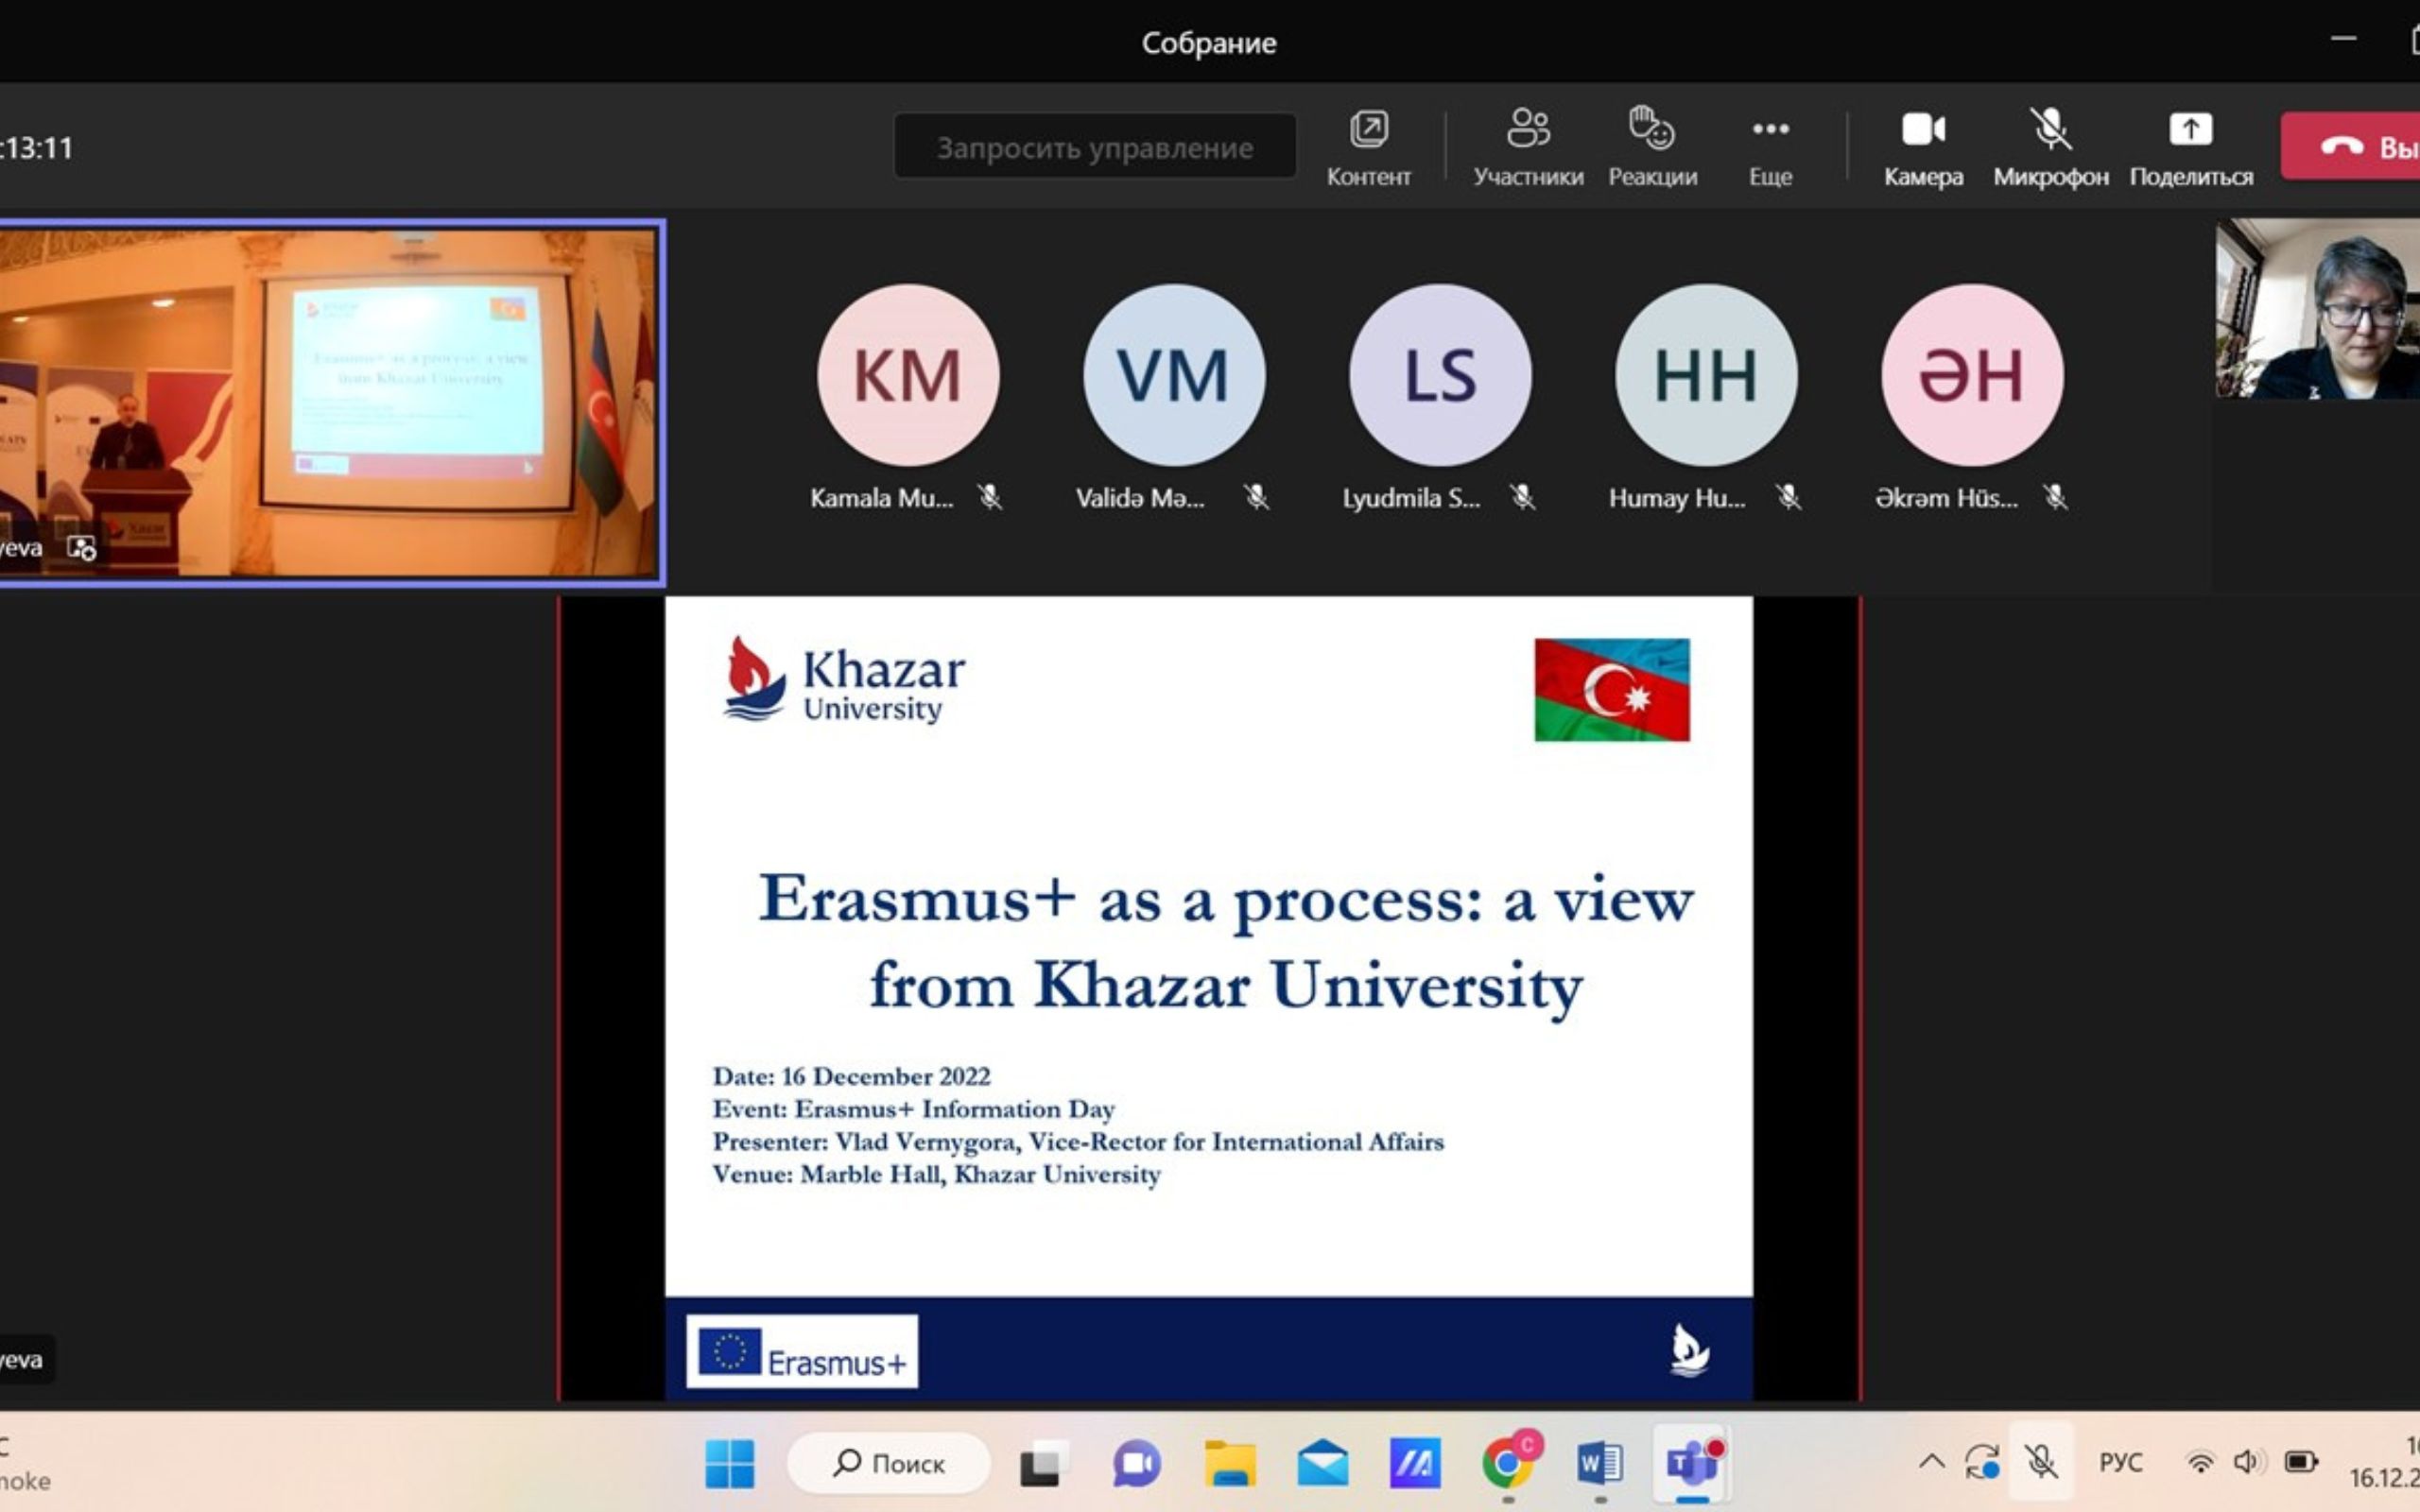Open the Mail app in taskbar
The image size is (2420, 1512).
coord(1322,1463)
